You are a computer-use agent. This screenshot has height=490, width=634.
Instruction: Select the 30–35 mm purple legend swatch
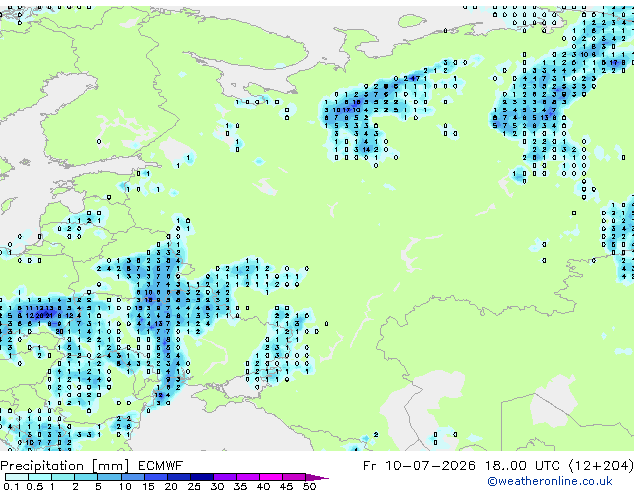click(x=224, y=477)
